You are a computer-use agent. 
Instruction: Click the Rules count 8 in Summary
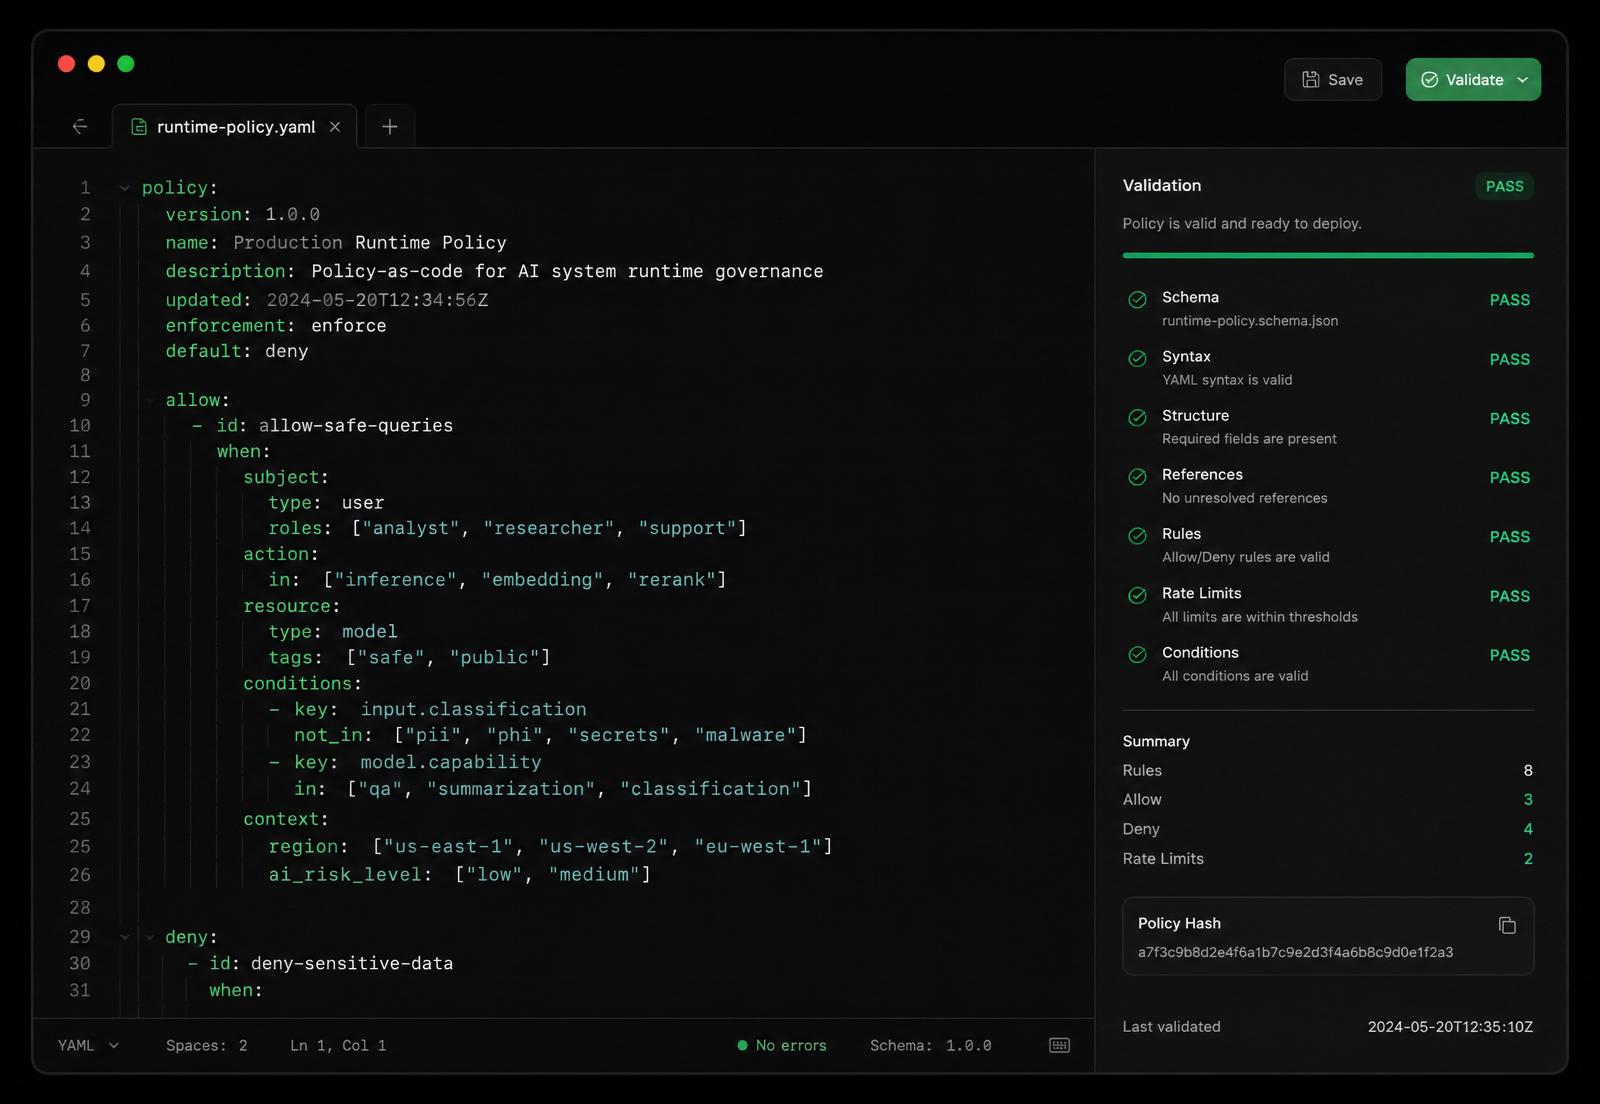1528,770
